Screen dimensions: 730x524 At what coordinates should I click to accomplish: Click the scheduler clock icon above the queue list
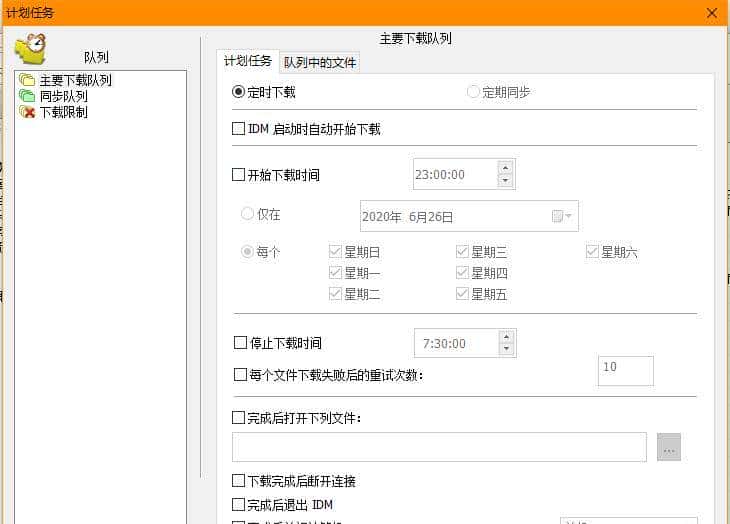[x=31, y=49]
